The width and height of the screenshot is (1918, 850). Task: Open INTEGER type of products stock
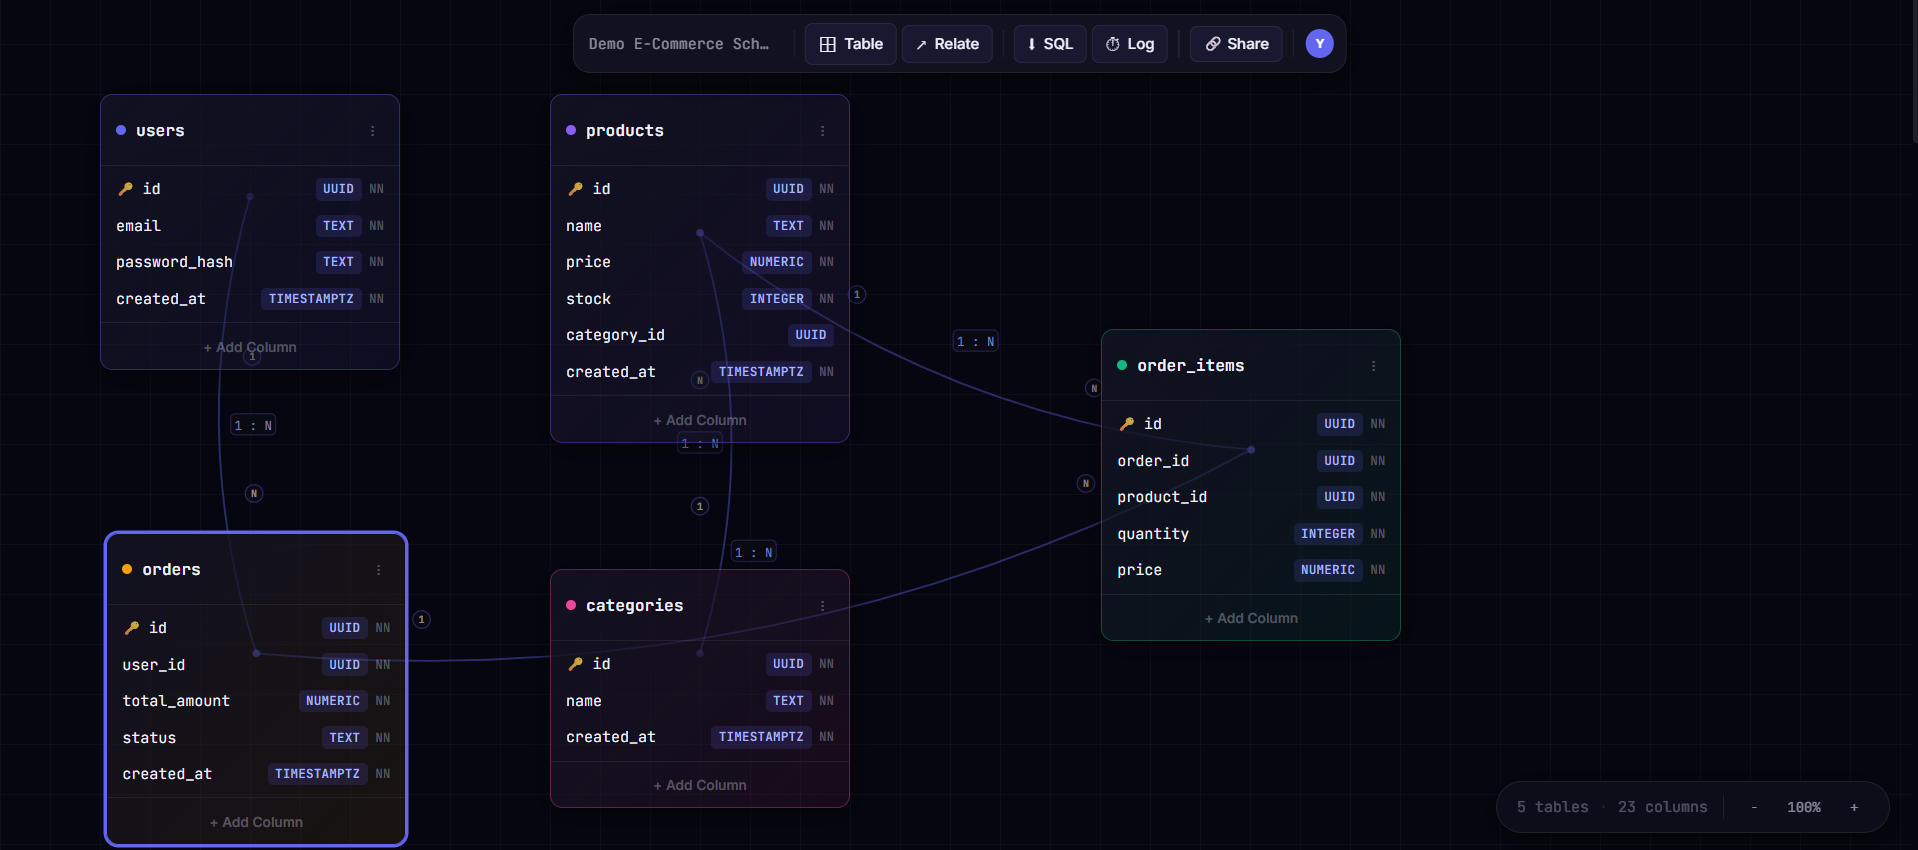(x=777, y=299)
